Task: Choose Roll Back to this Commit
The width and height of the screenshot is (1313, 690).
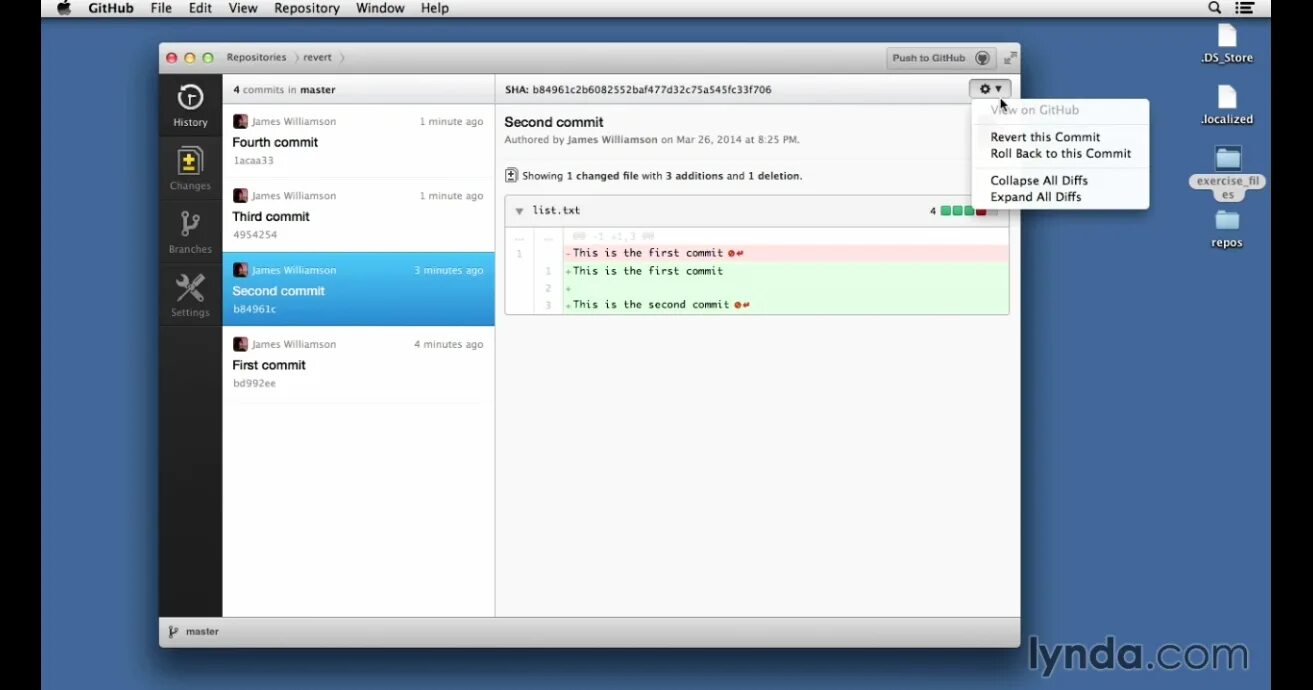Action: tap(1060, 153)
